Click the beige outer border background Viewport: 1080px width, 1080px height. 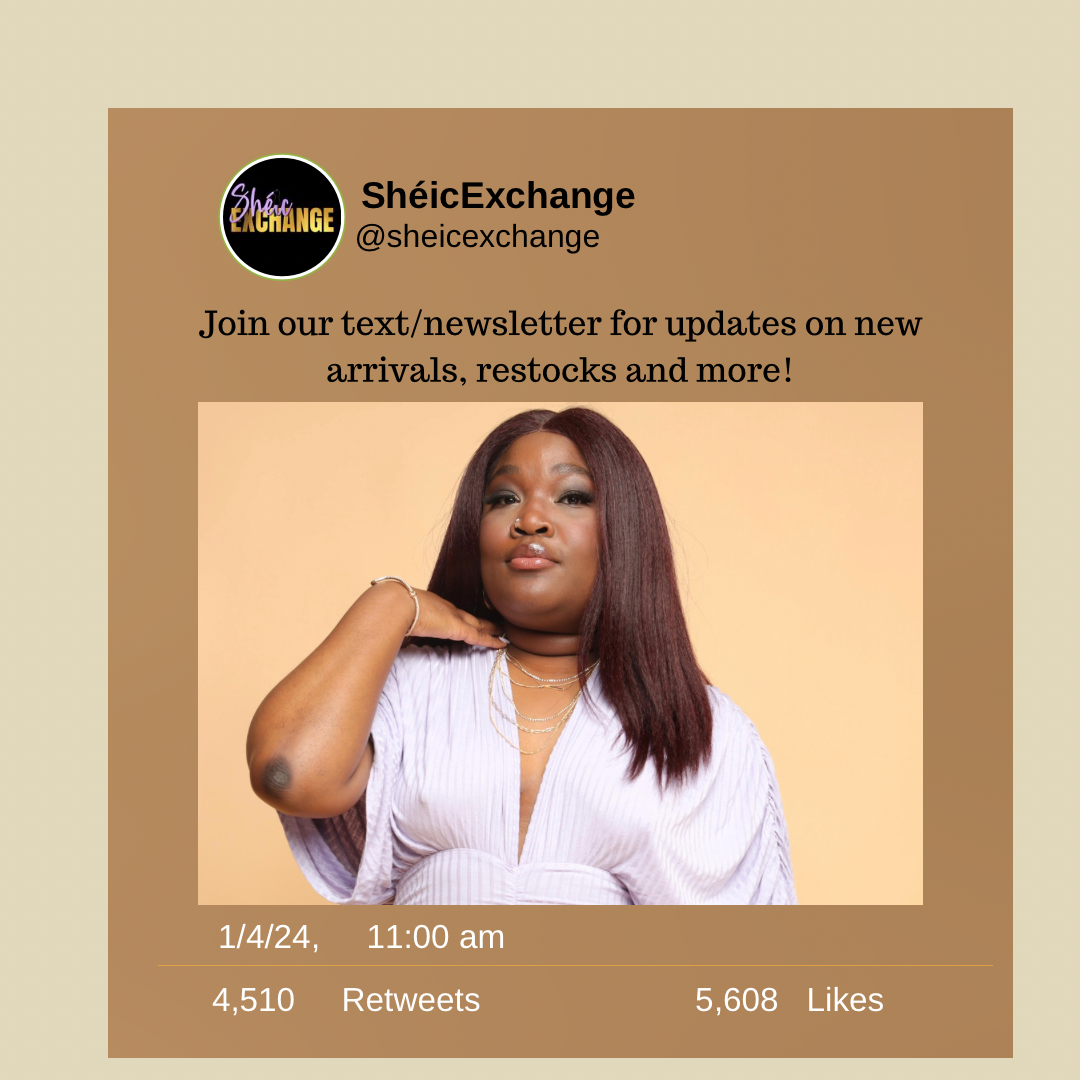click(x=540, y=52)
